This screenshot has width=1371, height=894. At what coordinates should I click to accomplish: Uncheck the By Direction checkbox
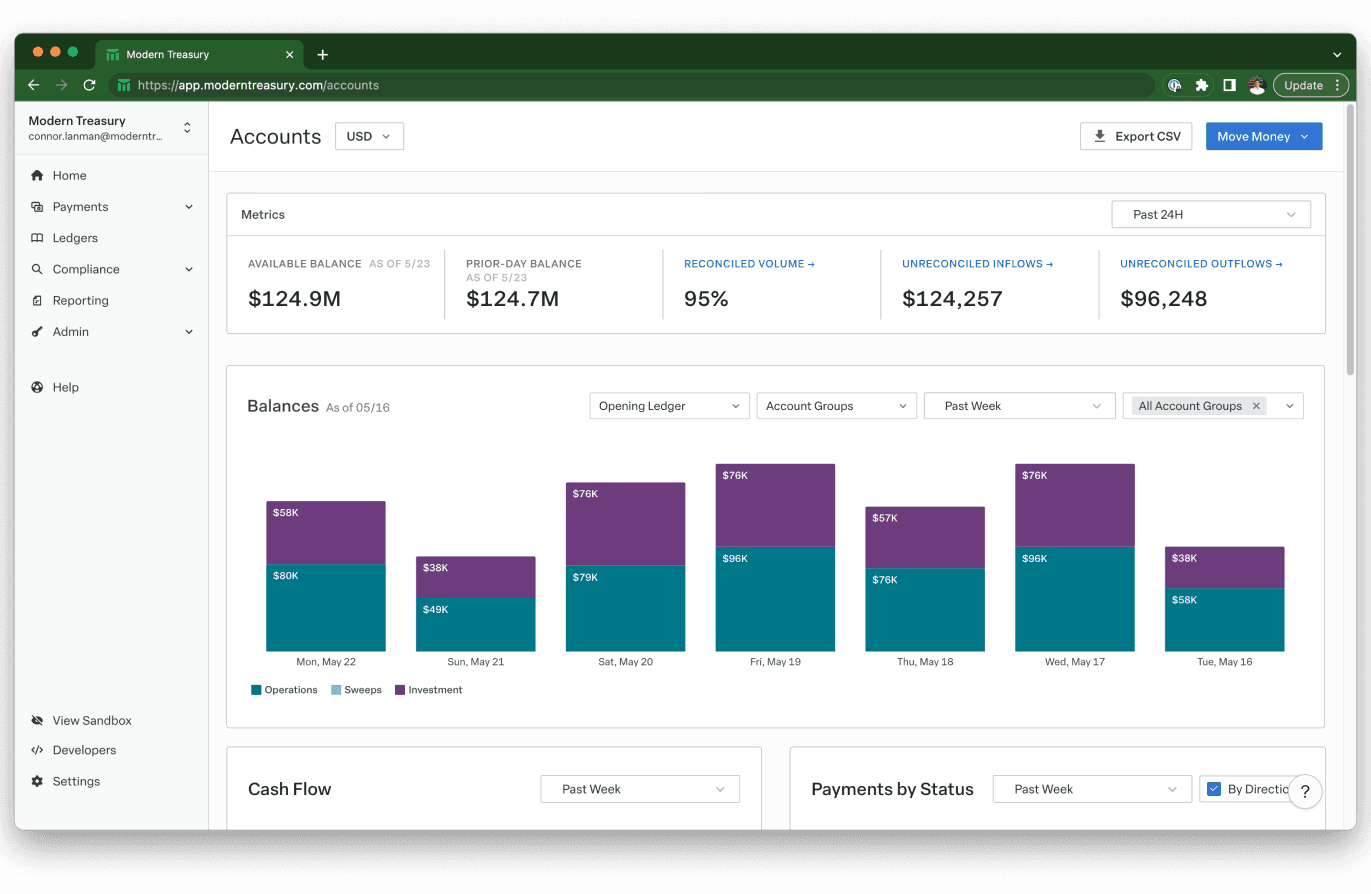pyautogui.click(x=1214, y=789)
